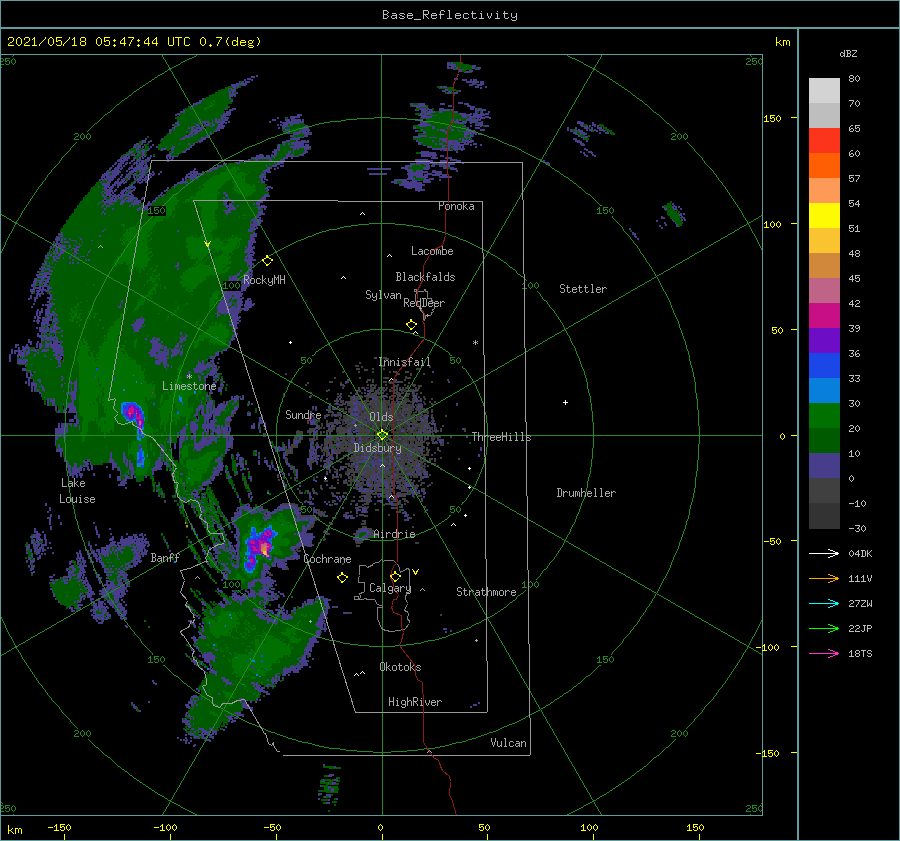Select the red 65-60 dBZ swatch
Screen dimensions: 900x841
pos(824,141)
